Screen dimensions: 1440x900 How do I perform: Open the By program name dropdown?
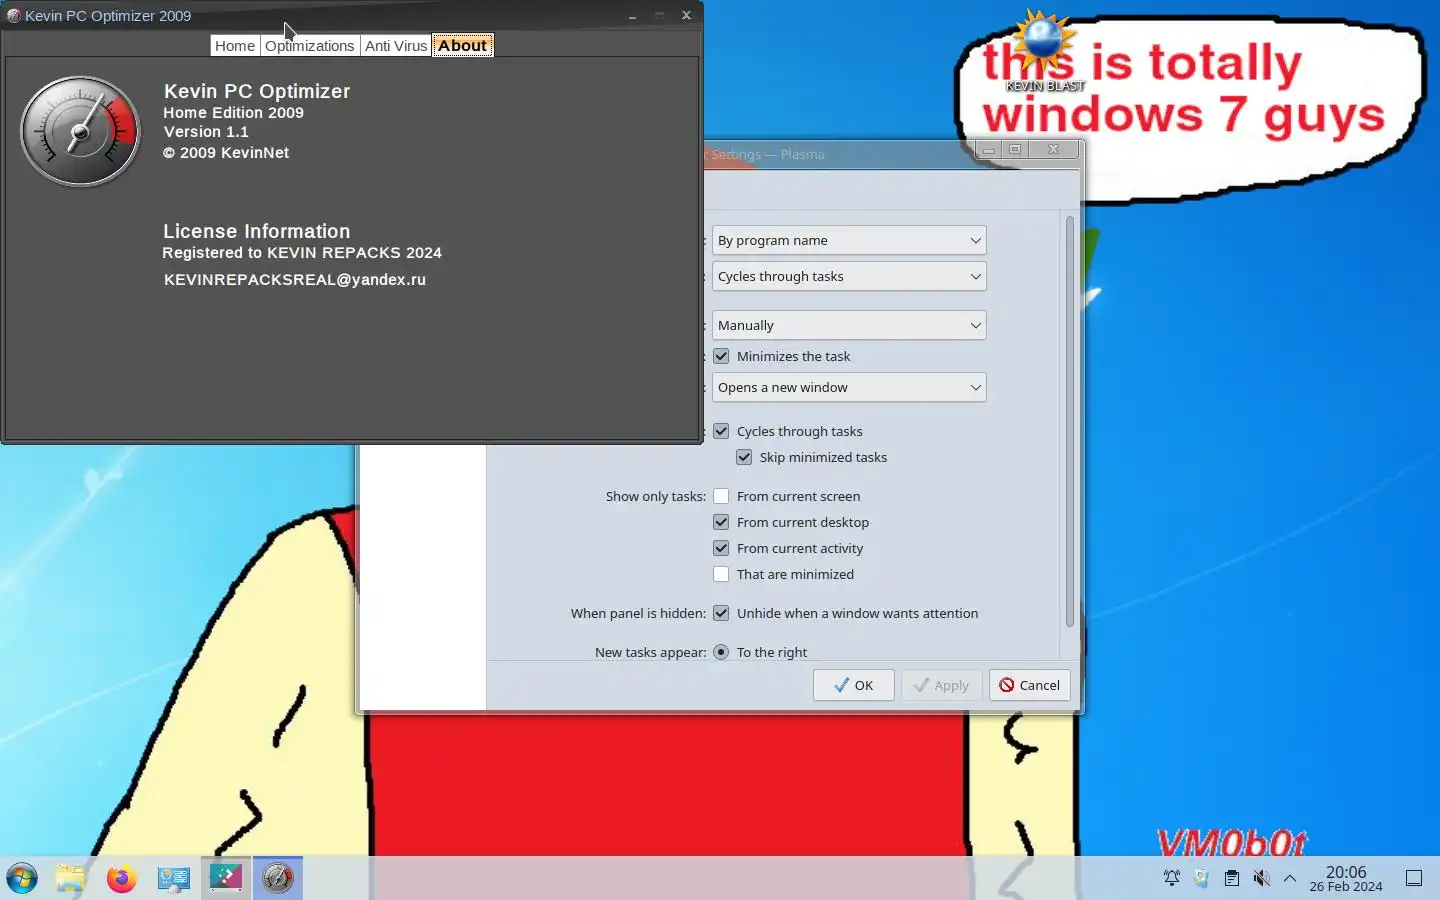(849, 240)
